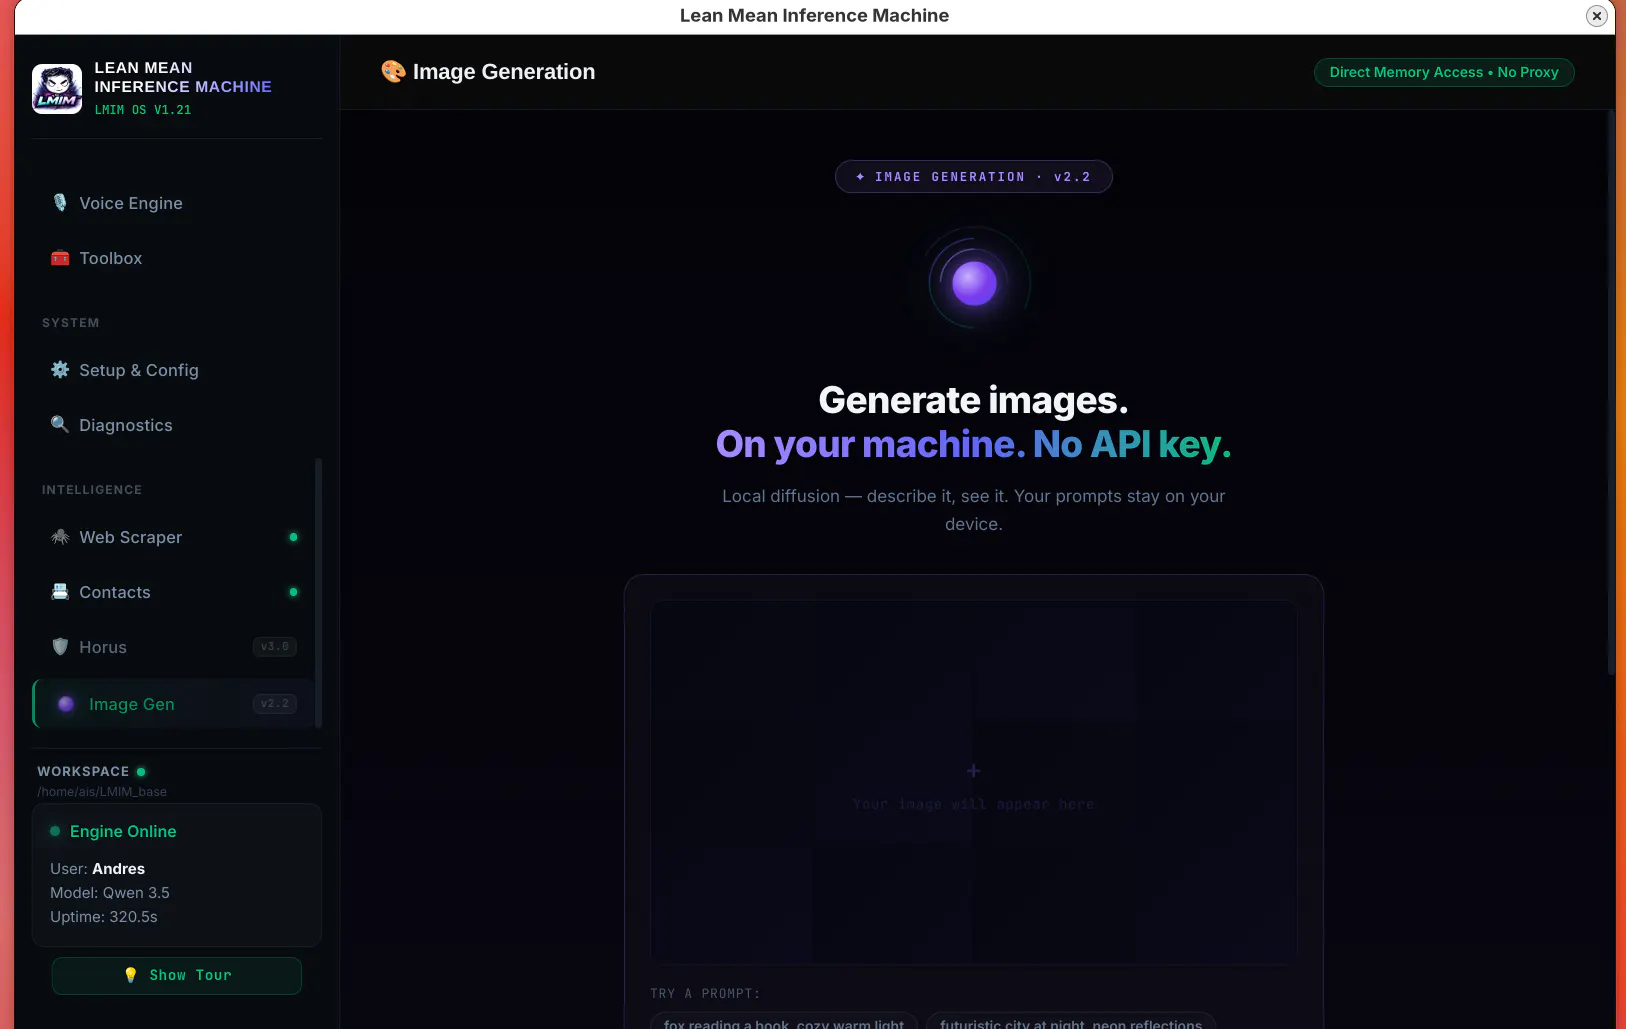The width and height of the screenshot is (1626, 1029).
Task: Click the Voice Engine microphone icon
Action: pyautogui.click(x=60, y=203)
